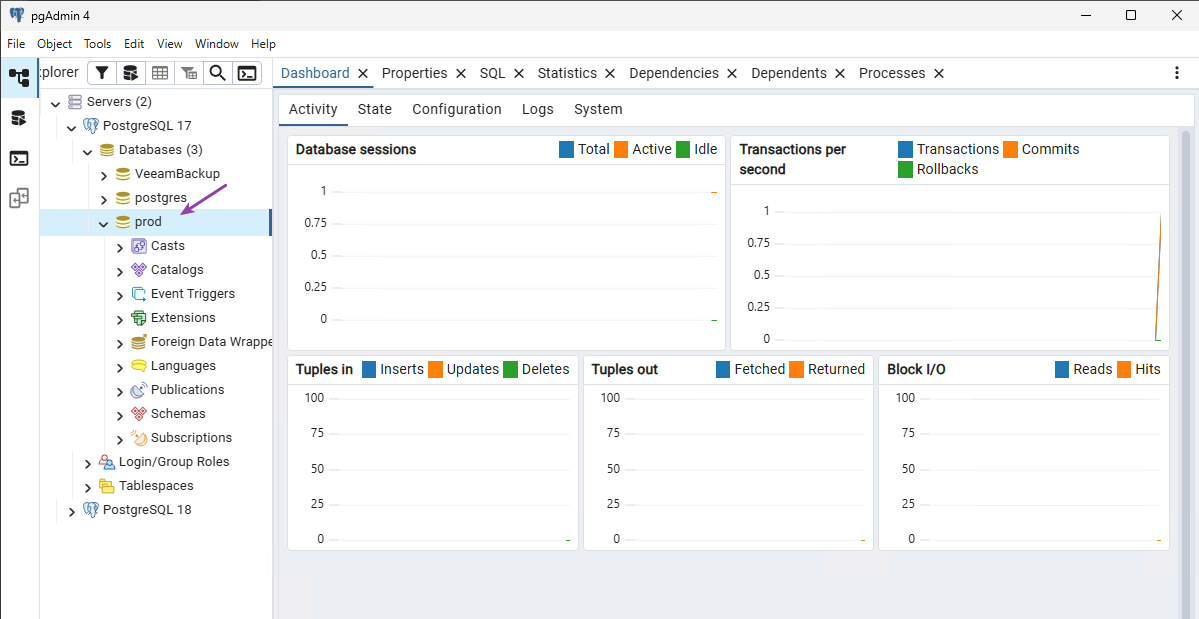Click the Login/Group Roles node icon
1199x619 pixels.
click(x=106, y=462)
